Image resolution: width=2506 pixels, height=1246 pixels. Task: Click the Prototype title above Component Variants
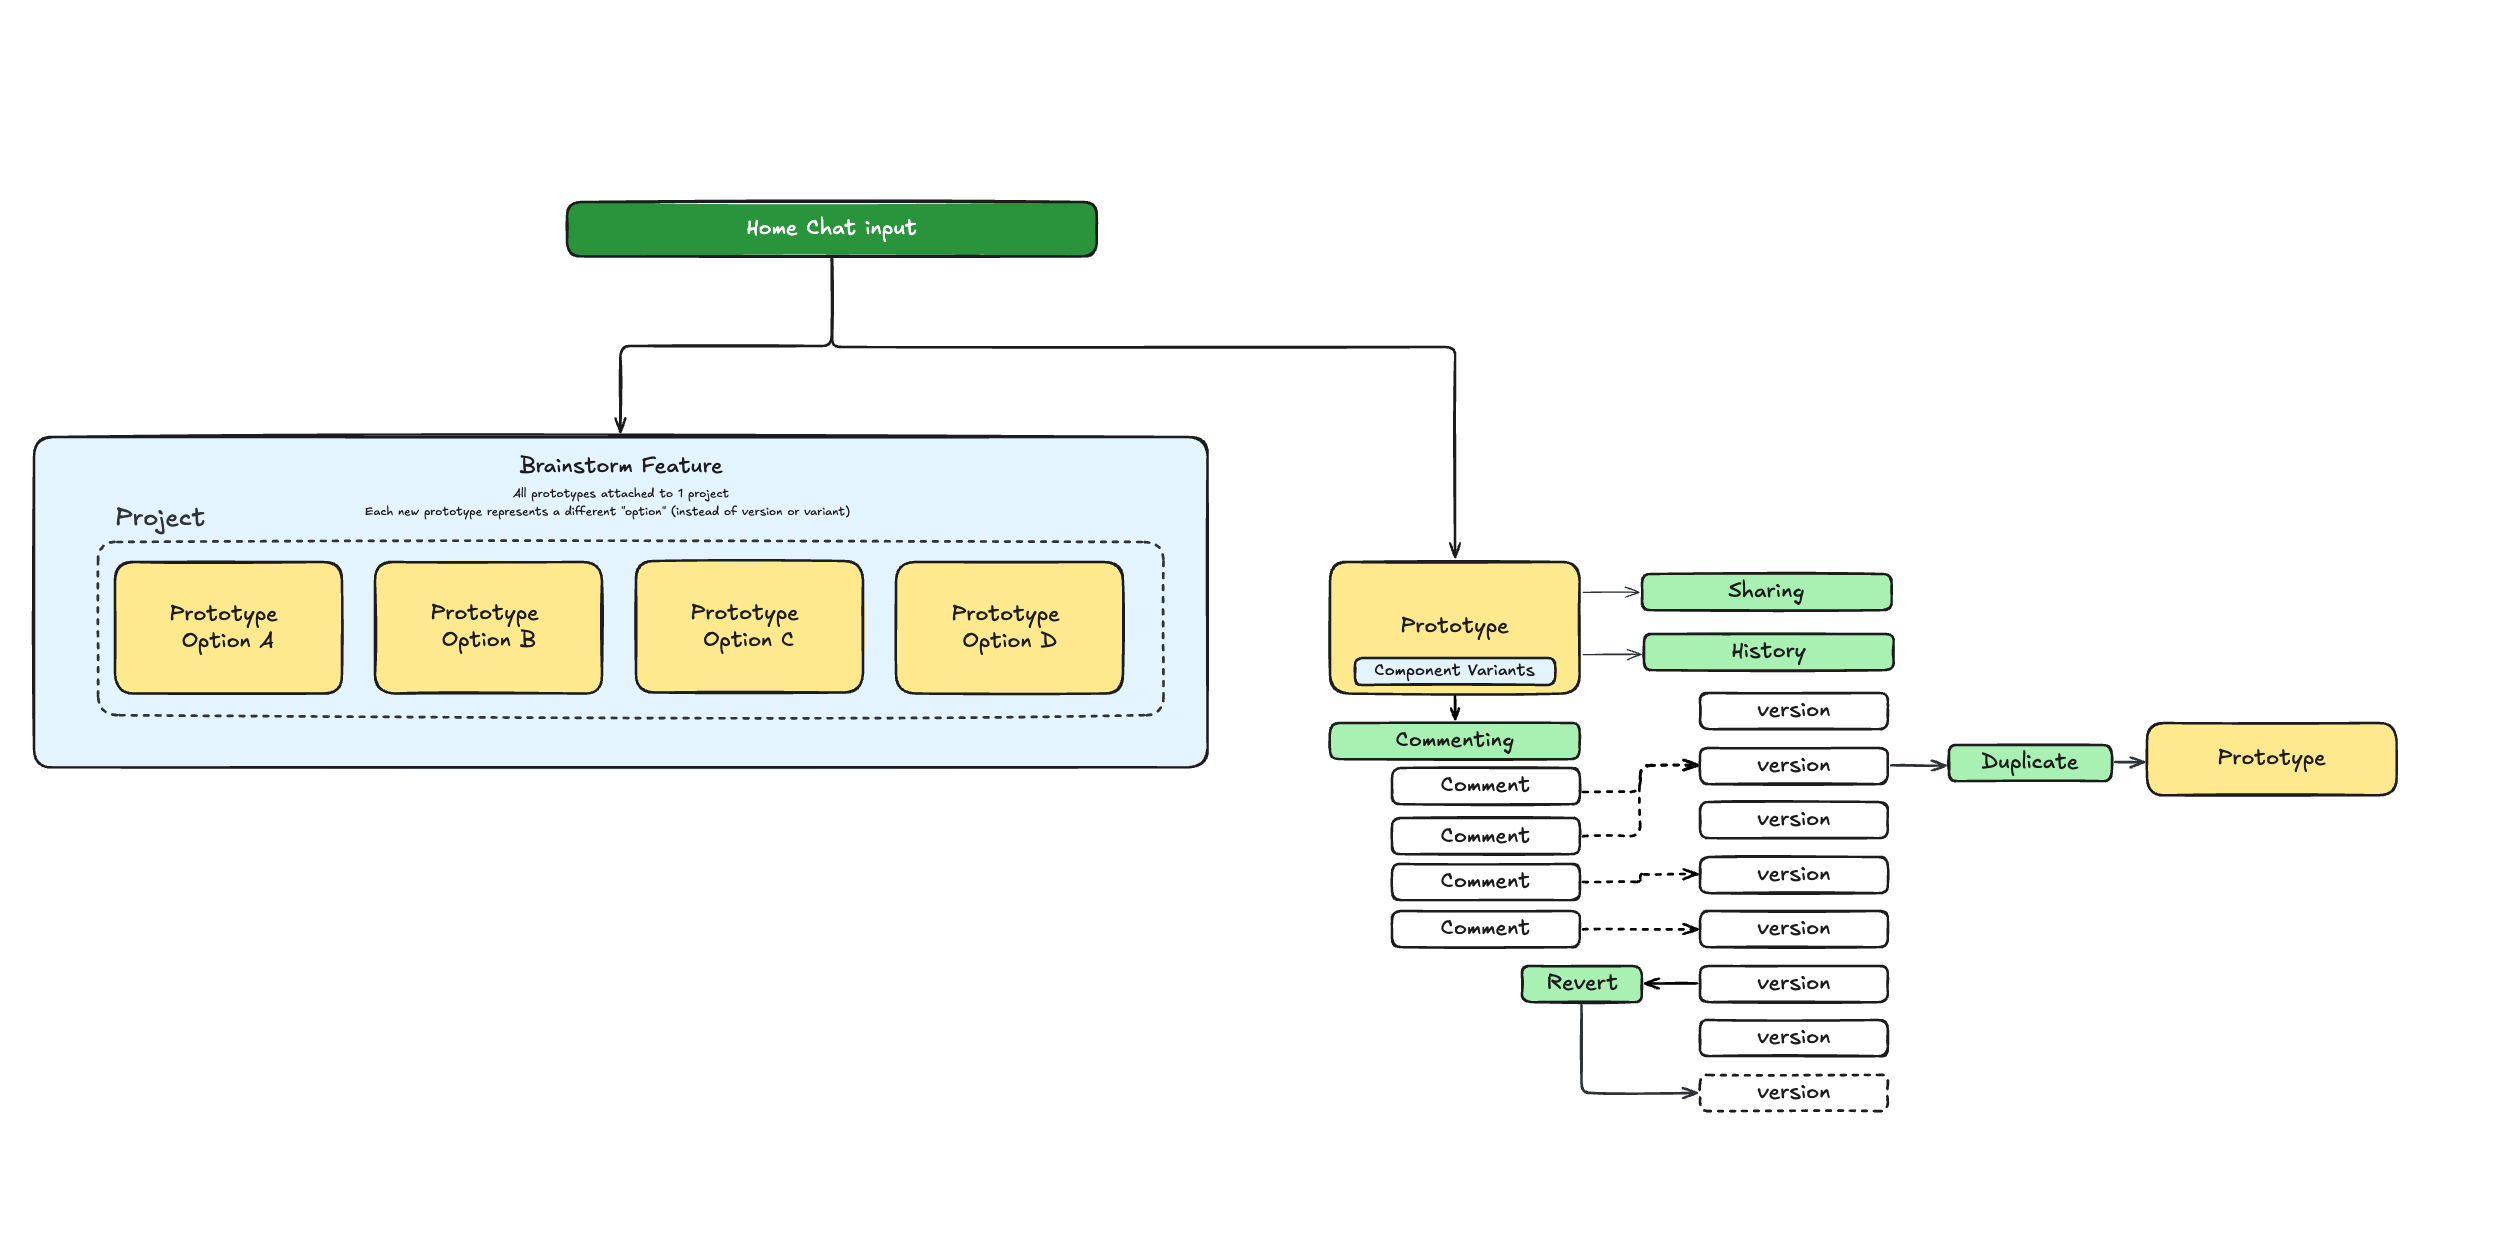click(1454, 626)
